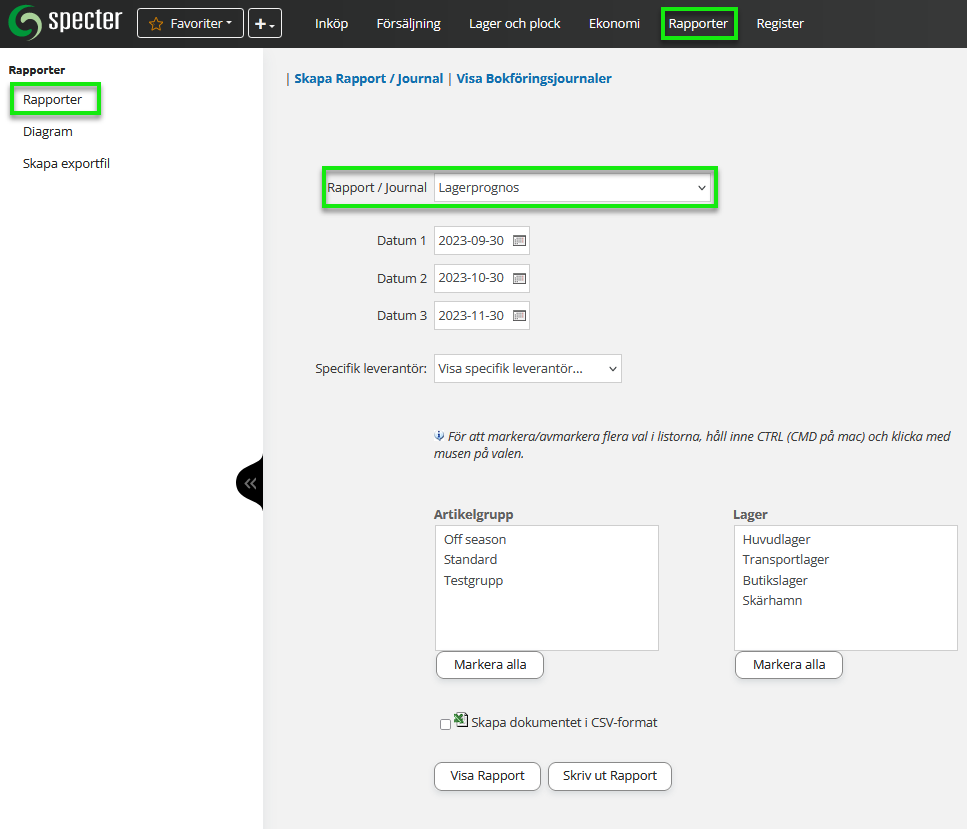Open the Ekonomi menu

point(614,24)
